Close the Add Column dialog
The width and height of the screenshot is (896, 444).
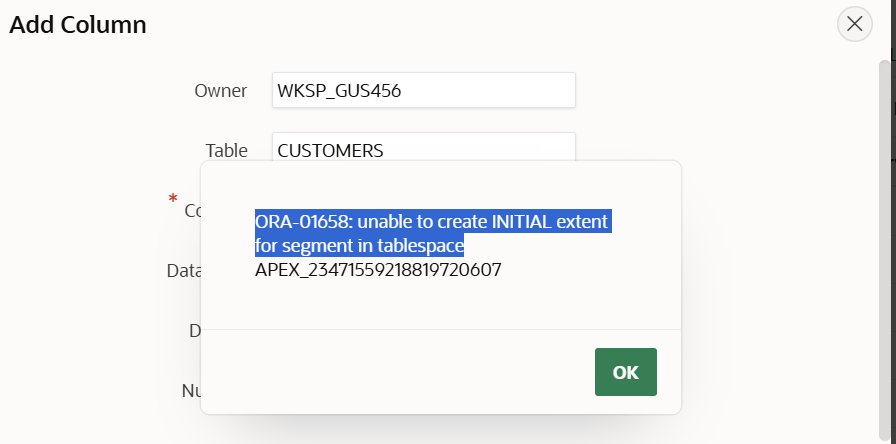pos(854,24)
